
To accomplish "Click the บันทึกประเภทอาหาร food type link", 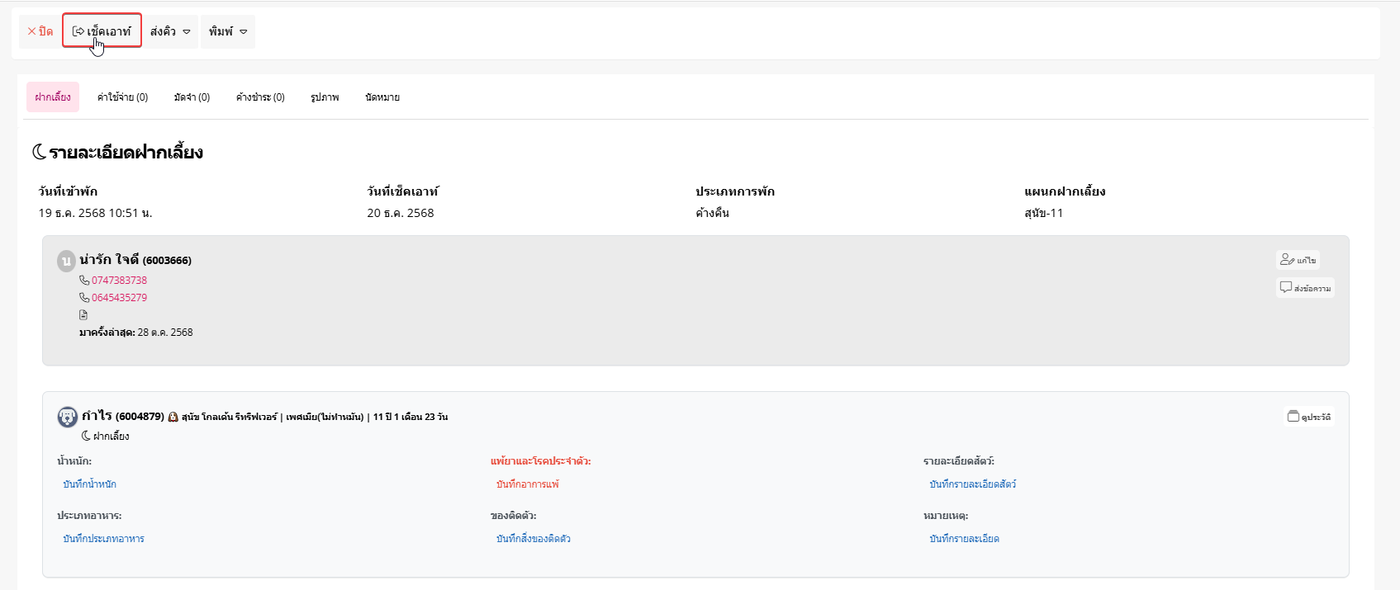I will [103, 538].
